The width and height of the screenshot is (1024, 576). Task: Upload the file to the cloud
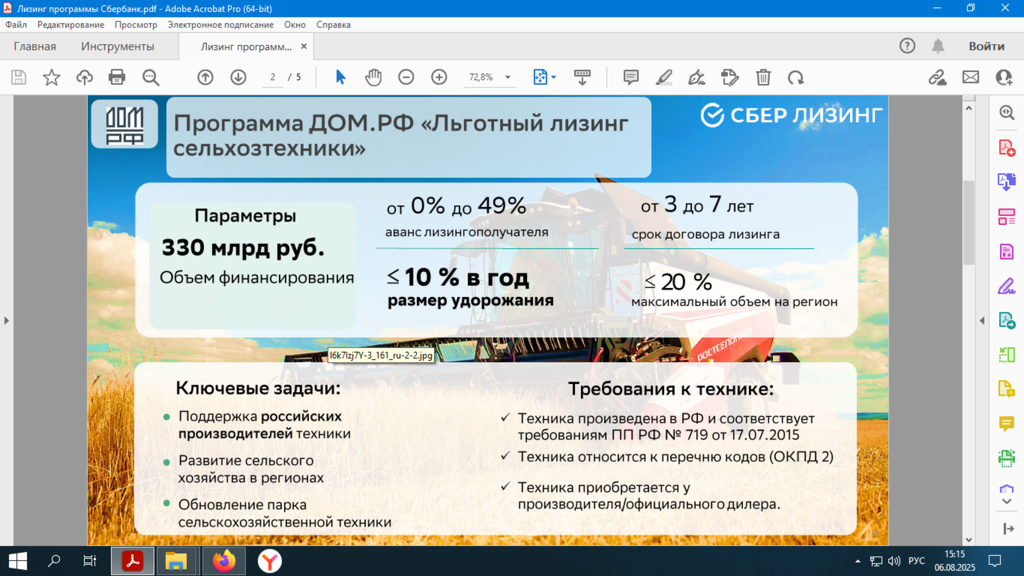coord(84,77)
